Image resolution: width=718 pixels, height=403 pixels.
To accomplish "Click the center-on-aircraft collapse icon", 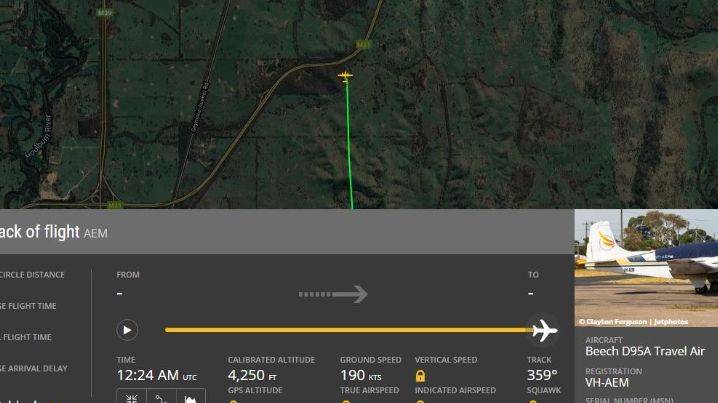I will point(131,398).
